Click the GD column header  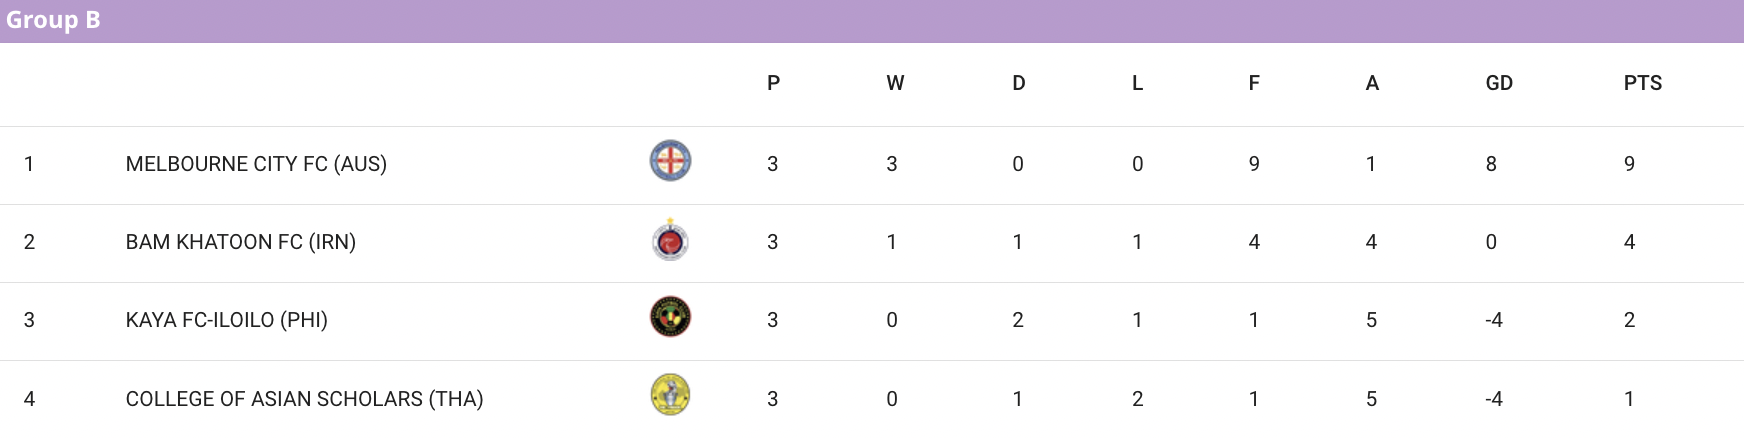click(x=1499, y=83)
